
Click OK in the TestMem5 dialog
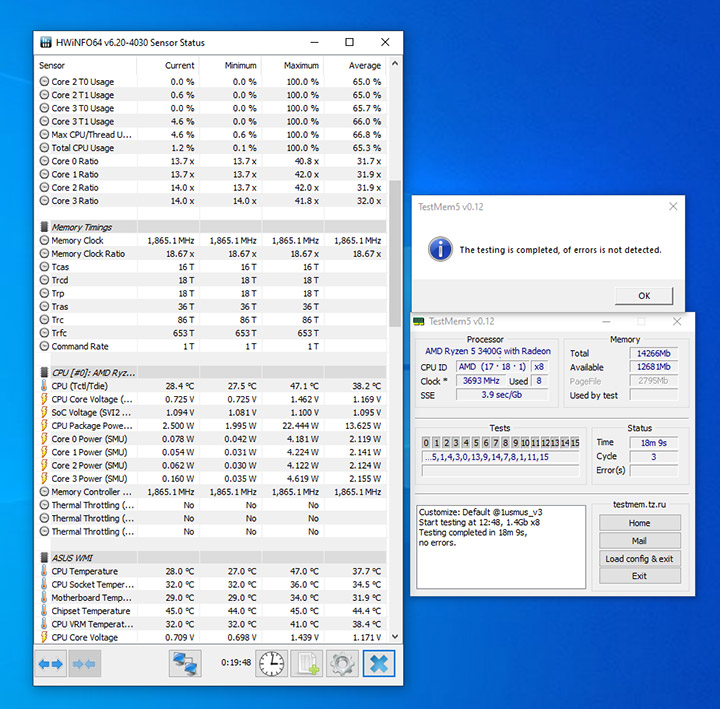click(644, 296)
